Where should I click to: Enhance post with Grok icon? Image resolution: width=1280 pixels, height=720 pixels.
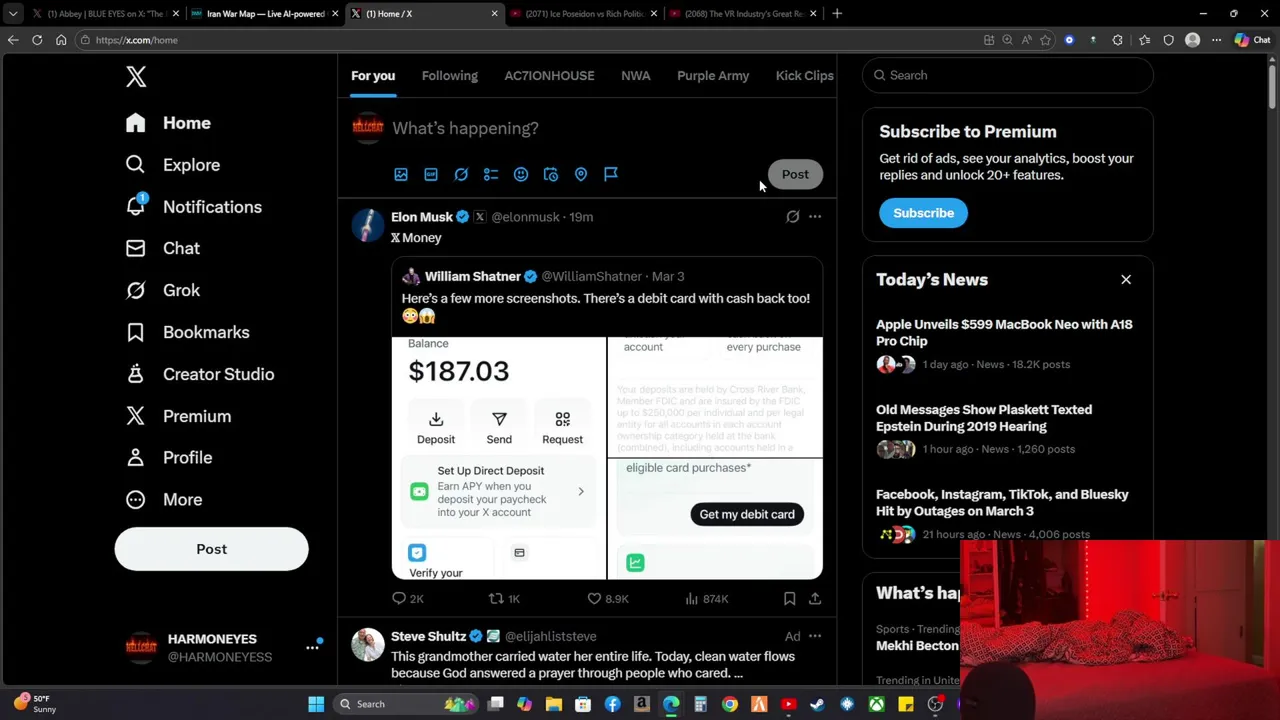pyautogui.click(x=461, y=174)
